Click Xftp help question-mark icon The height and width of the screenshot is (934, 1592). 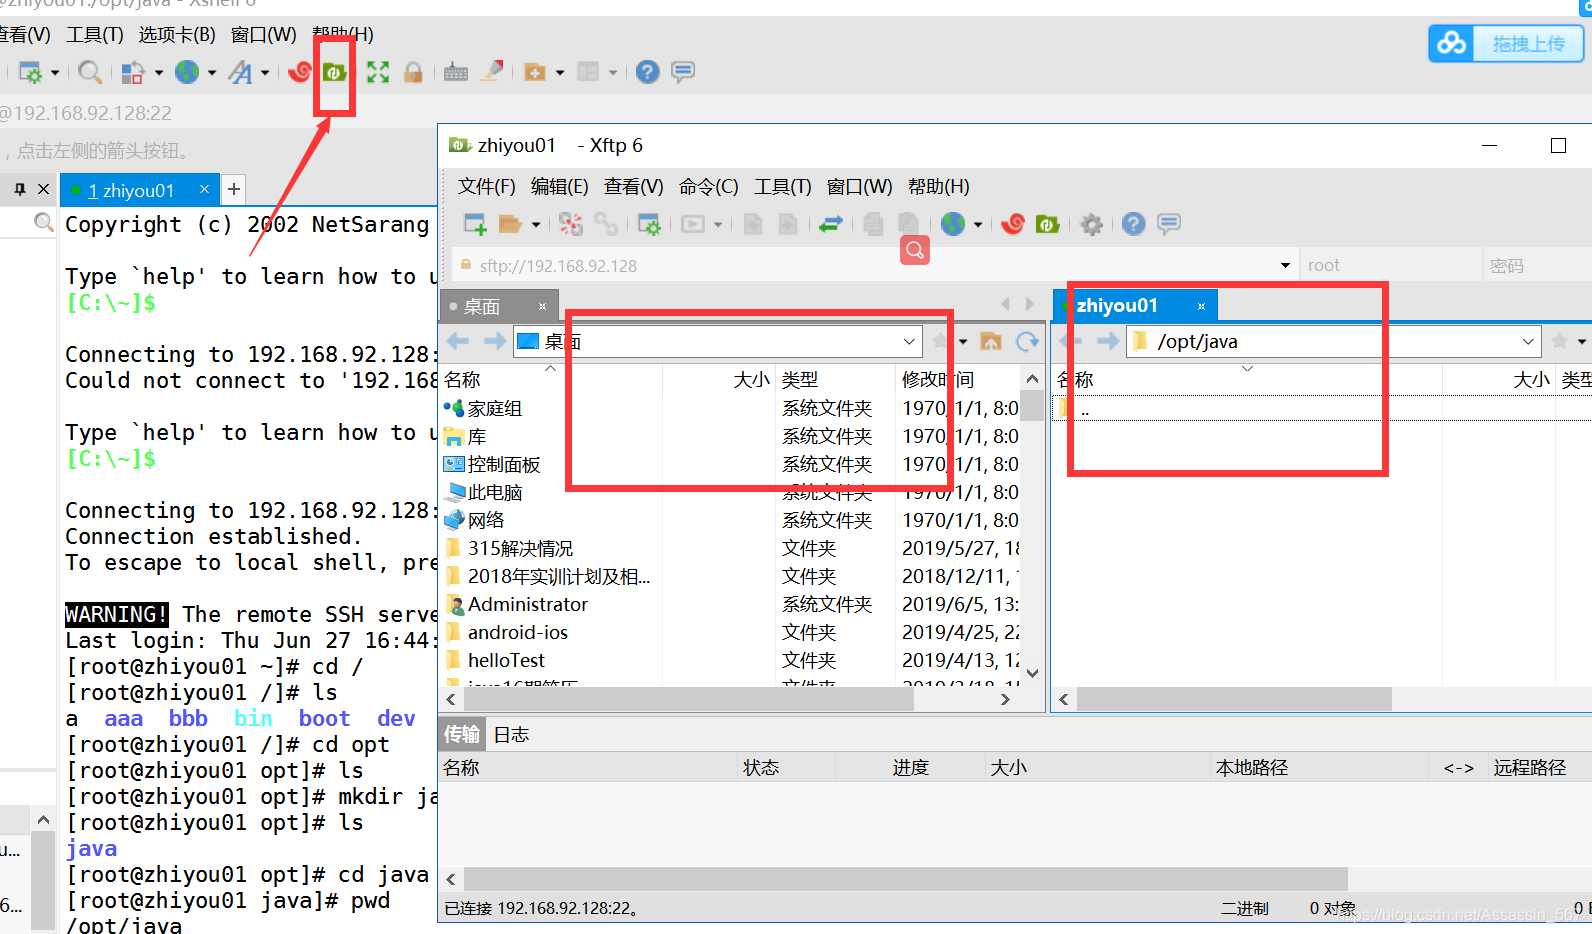coord(1133,224)
